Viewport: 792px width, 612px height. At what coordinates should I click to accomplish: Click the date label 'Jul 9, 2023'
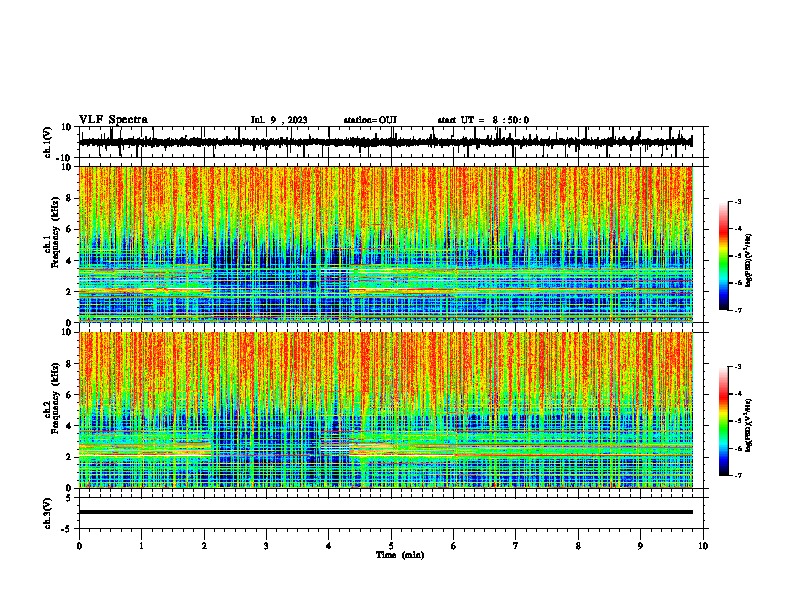click(279, 120)
